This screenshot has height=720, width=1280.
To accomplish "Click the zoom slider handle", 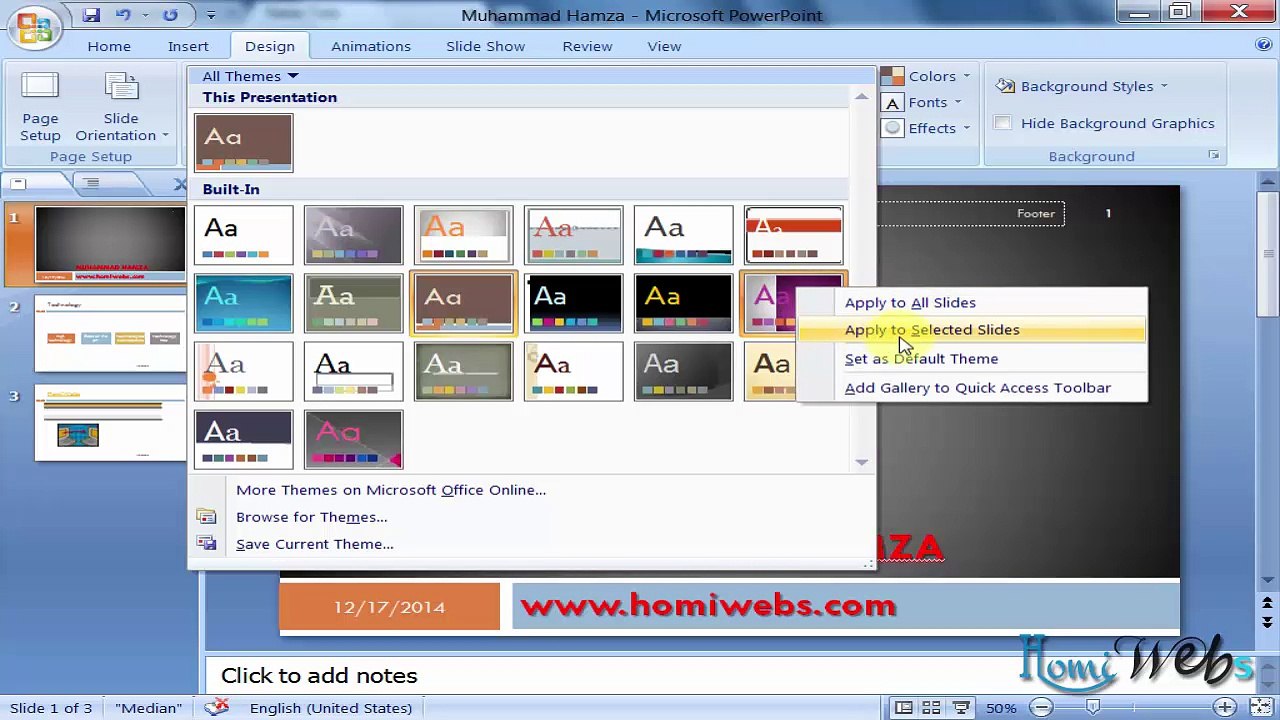I will click(1093, 708).
